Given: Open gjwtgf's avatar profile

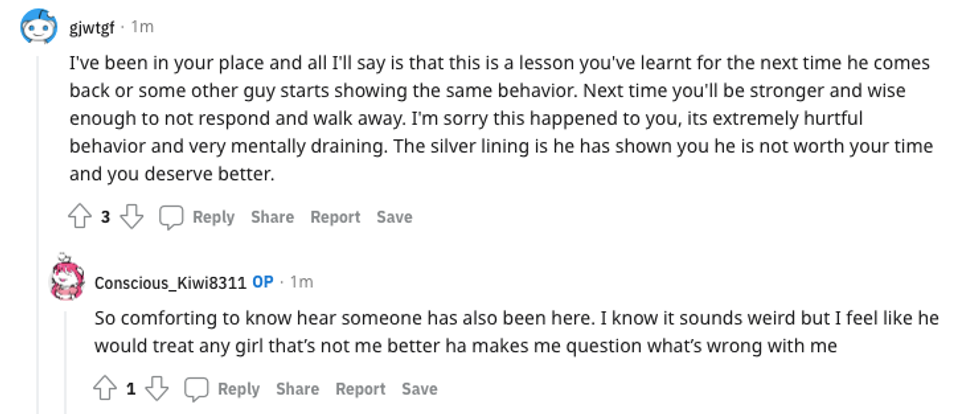Looking at the screenshot, I should click(x=39, y=27).
